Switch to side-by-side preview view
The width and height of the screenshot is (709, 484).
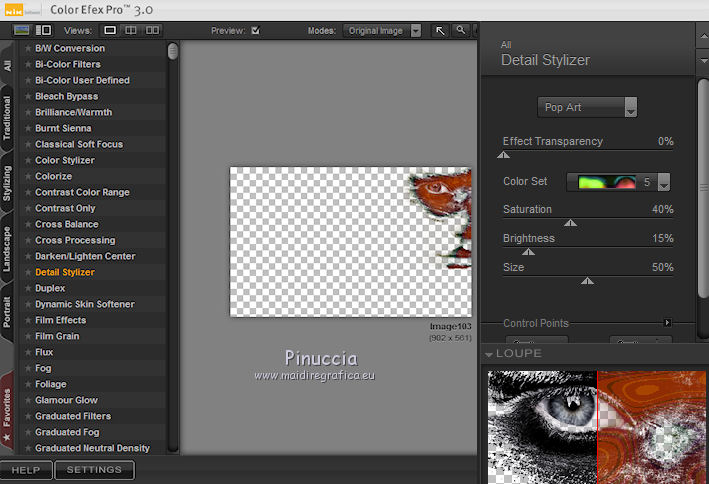(152, 30)
